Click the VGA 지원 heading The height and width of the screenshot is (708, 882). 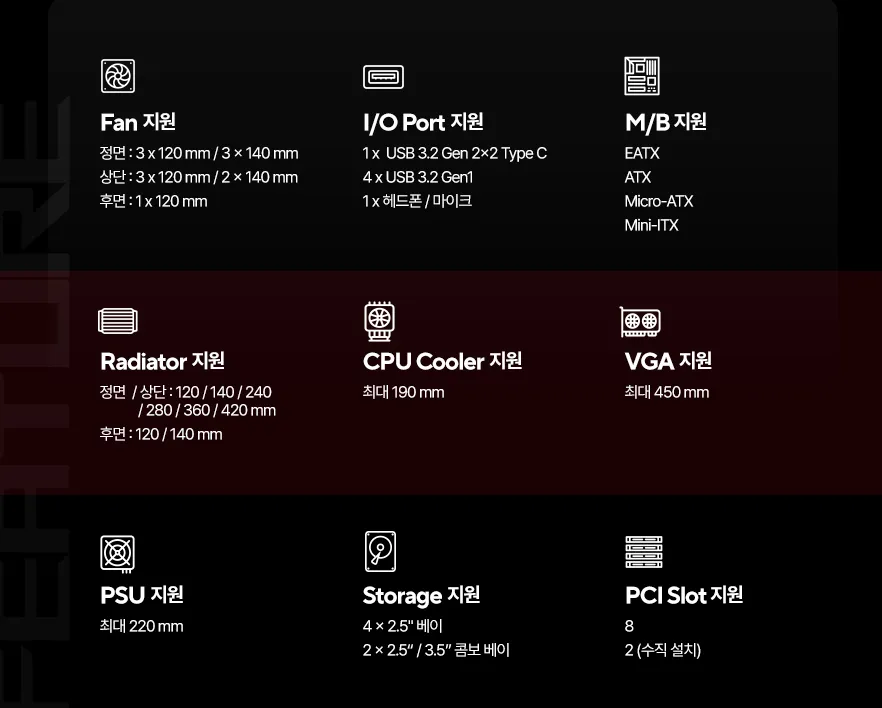click(668, 361)
